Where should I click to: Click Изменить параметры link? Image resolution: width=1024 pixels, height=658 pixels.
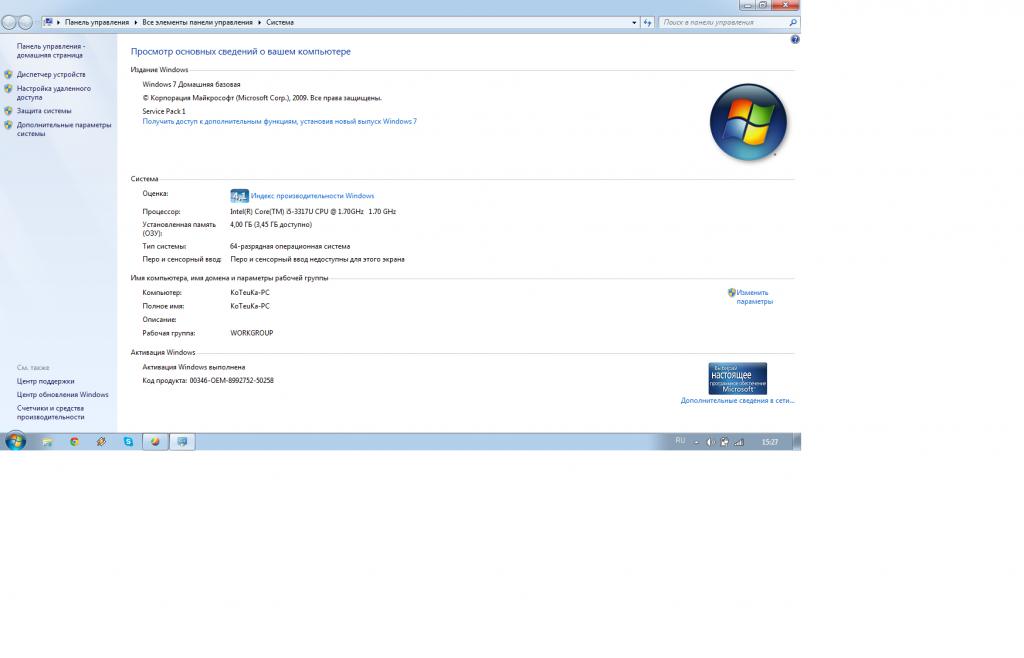point(754,297)
